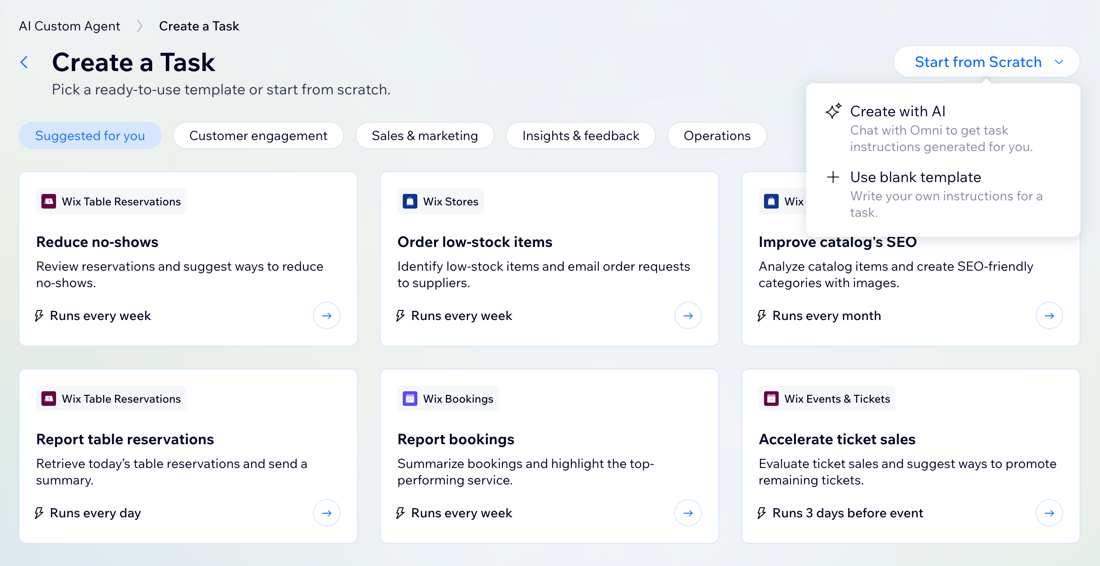The height and width of the screenshot is (566, 1100).
Task: Click the back arrow beside Create a Task
Action: pos(25,62)
